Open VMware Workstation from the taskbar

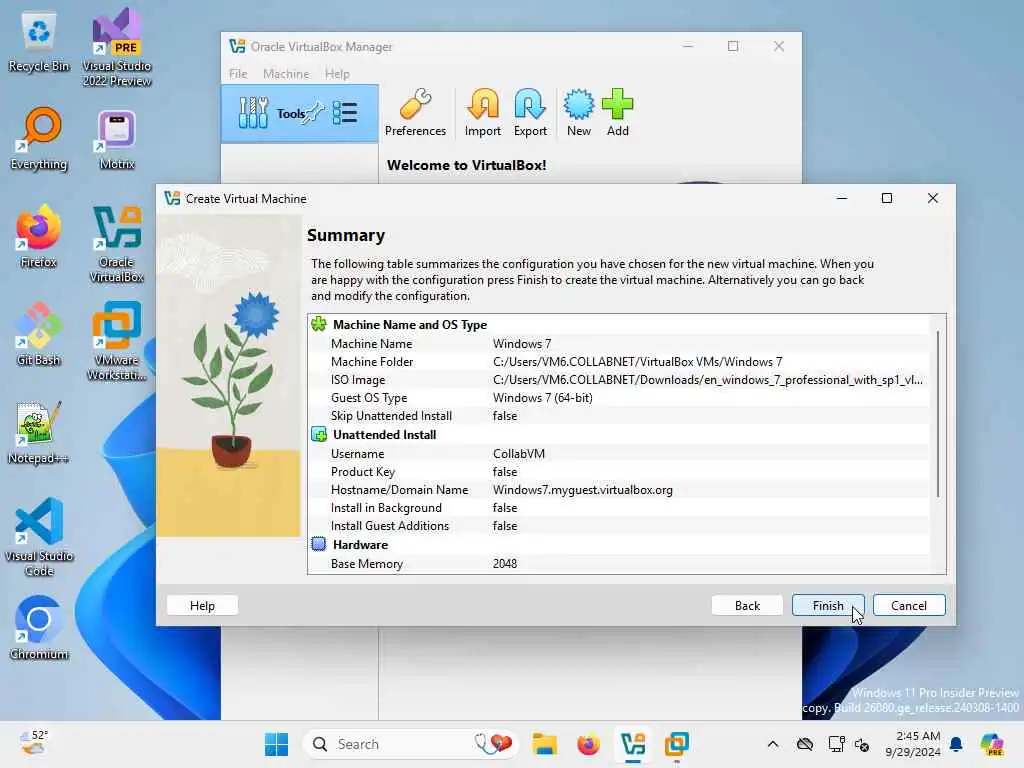(677, 744)
